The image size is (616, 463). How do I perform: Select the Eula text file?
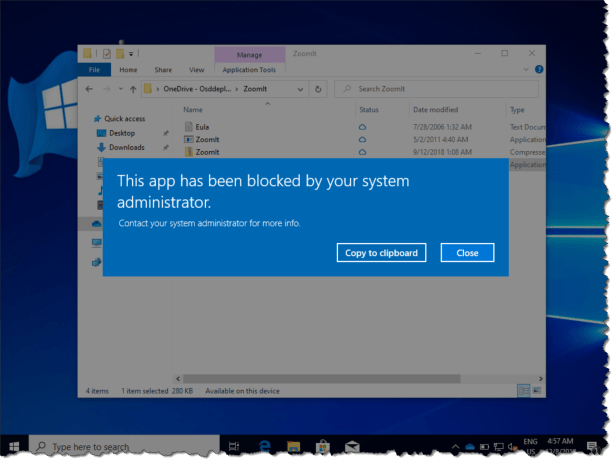tap(200, 127)
